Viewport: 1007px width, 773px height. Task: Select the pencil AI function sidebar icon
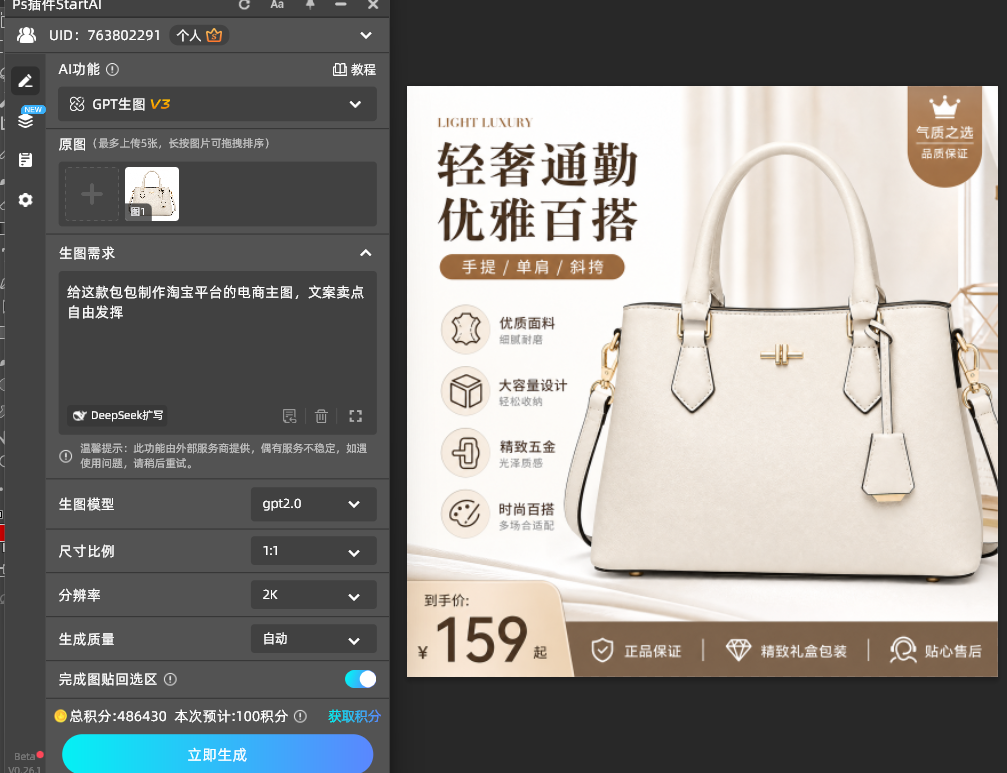25,81
